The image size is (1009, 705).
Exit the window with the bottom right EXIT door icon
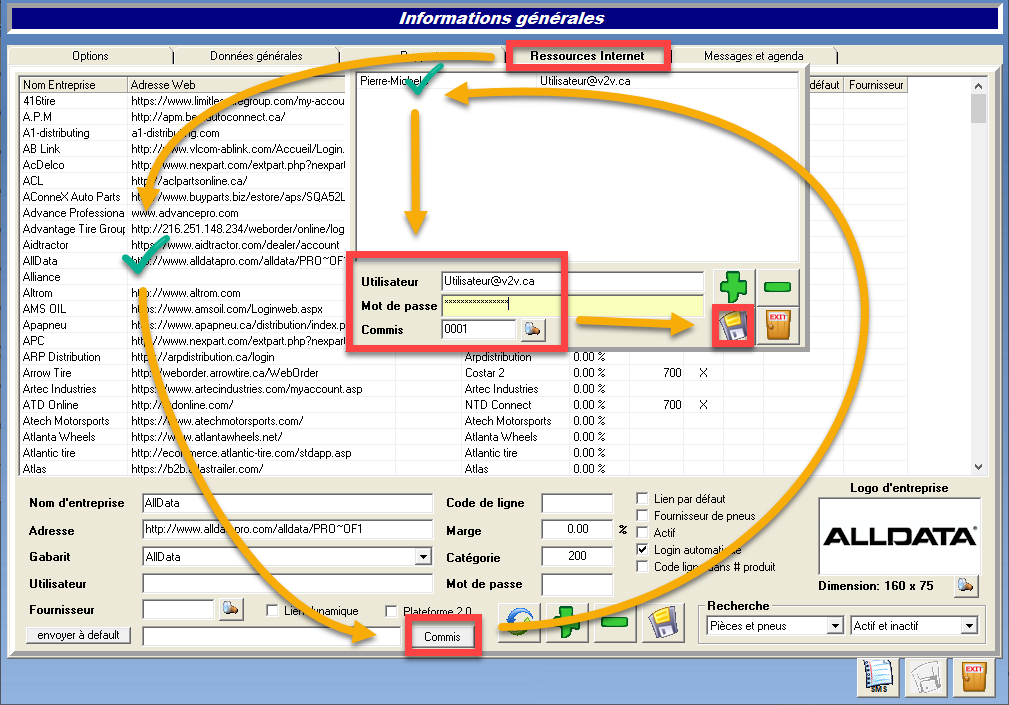point(974,677)
